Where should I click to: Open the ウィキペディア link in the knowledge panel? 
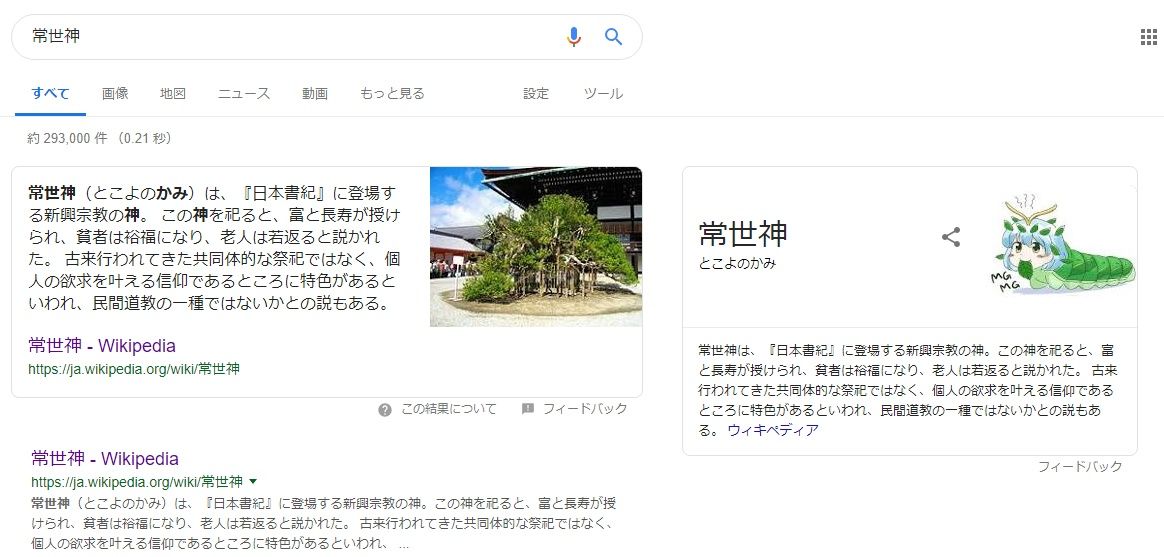click(773, 430)
